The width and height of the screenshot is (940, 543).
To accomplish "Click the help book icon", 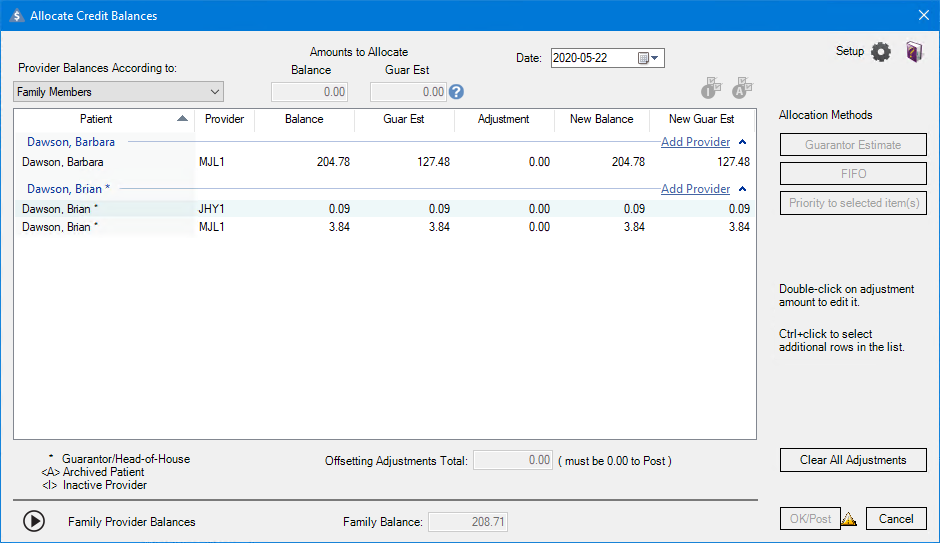I will pyautogui.click(x=914, y=52).
